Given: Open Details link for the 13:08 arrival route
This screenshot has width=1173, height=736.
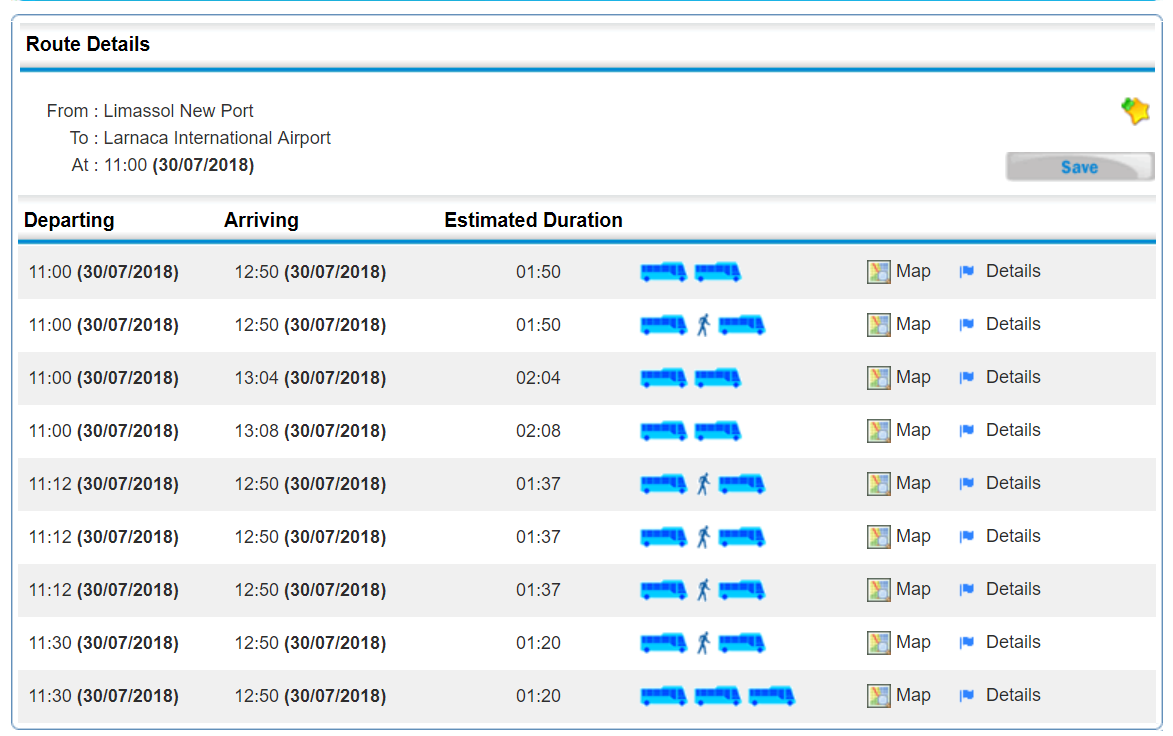Looking at the screenshot, I should (x=1012, y=430).
